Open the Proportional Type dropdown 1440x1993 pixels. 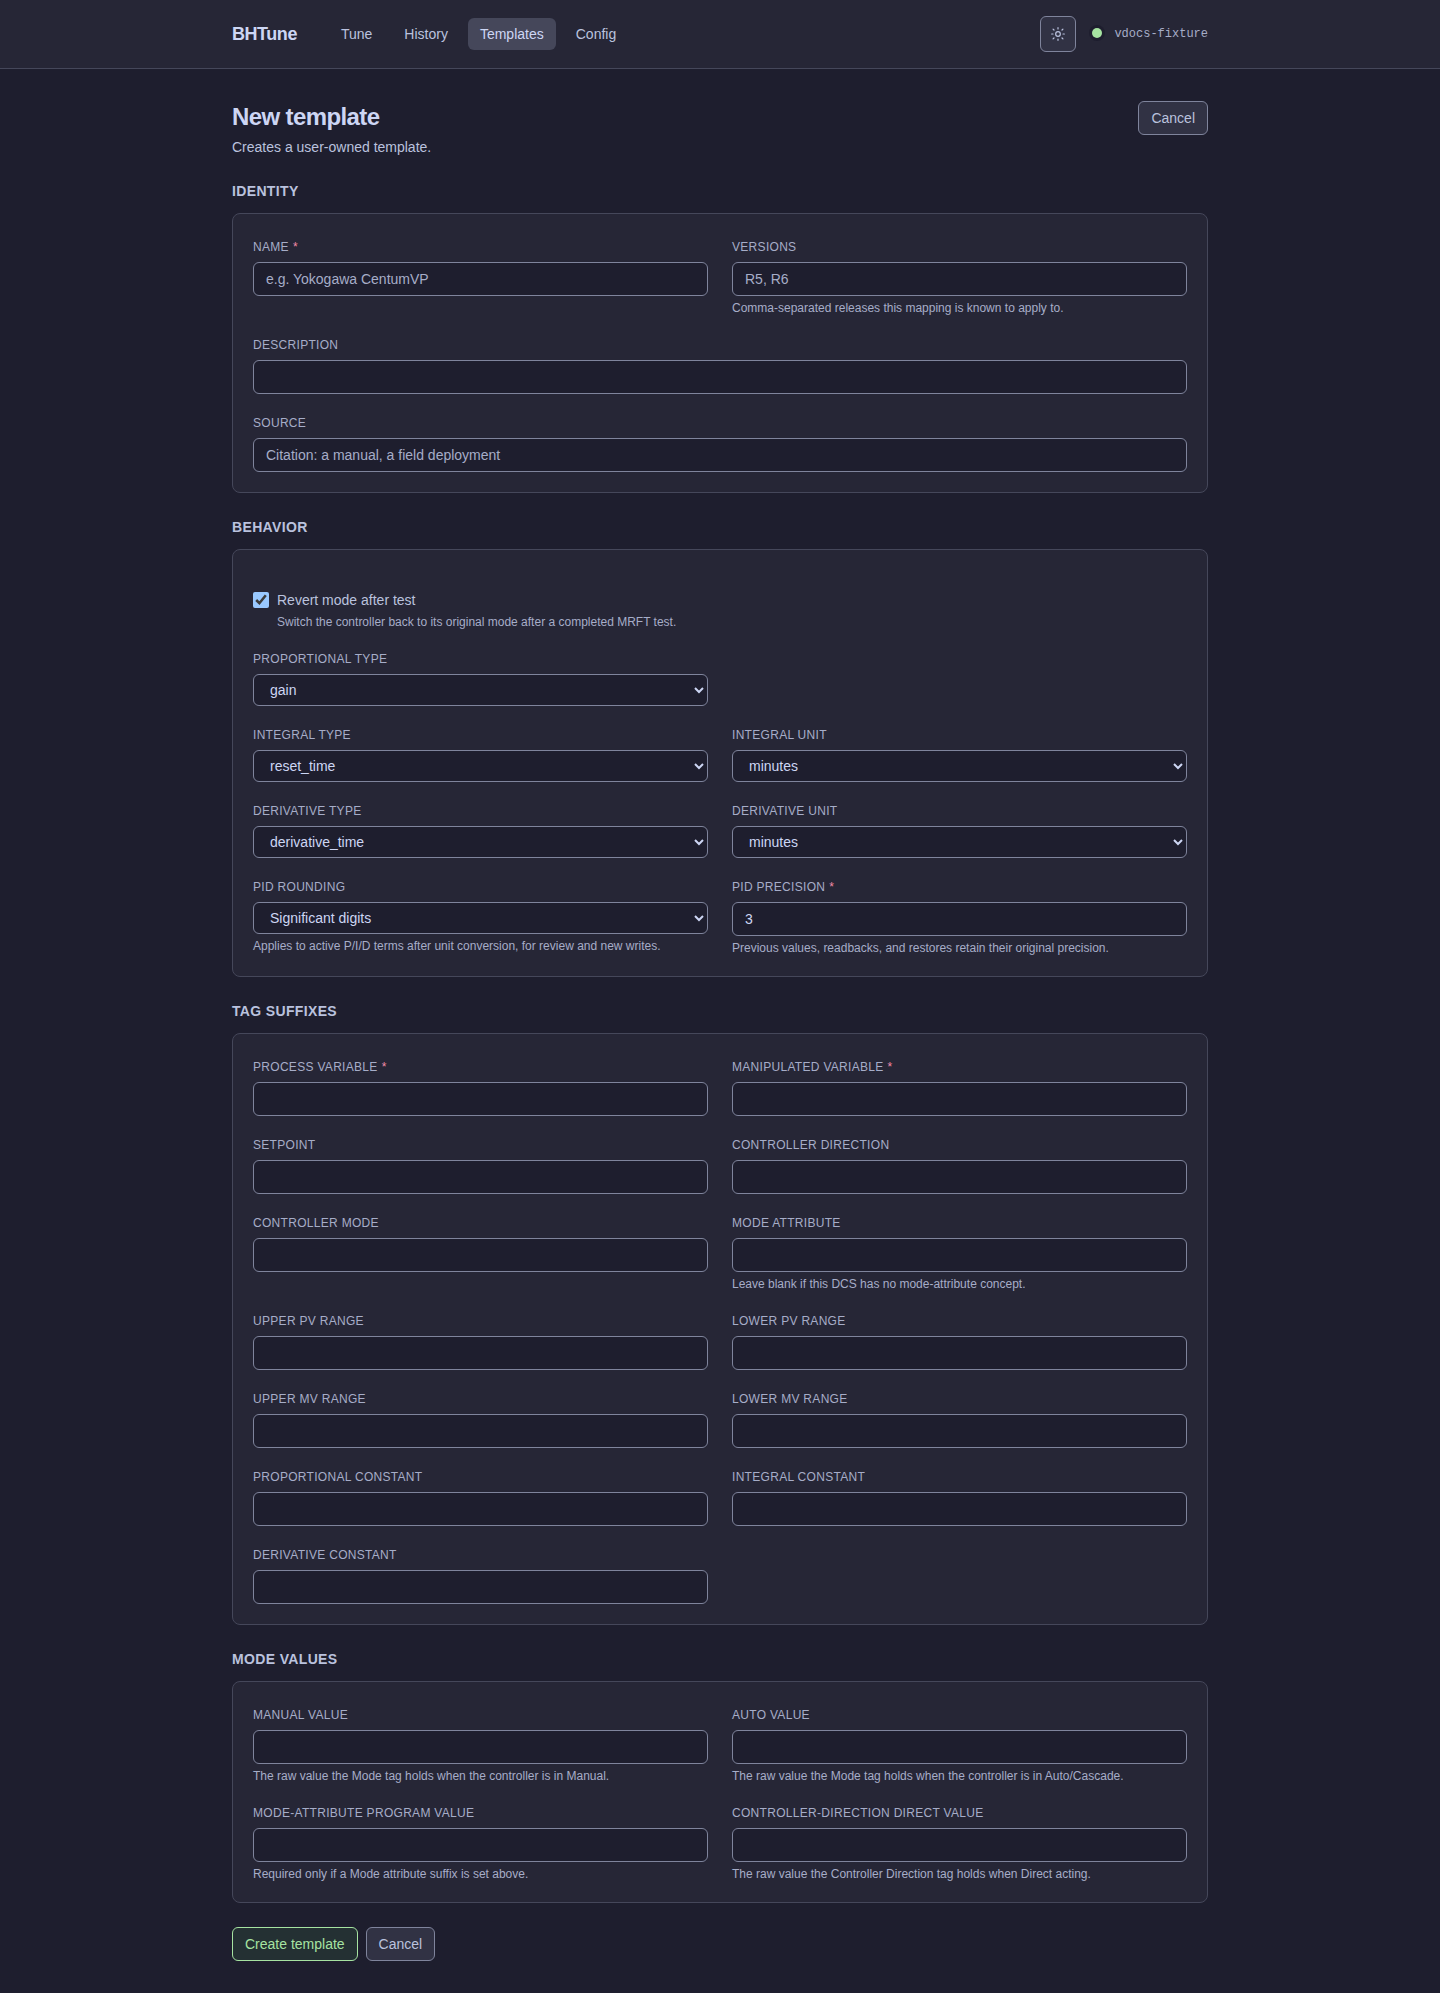coord(480,690)
